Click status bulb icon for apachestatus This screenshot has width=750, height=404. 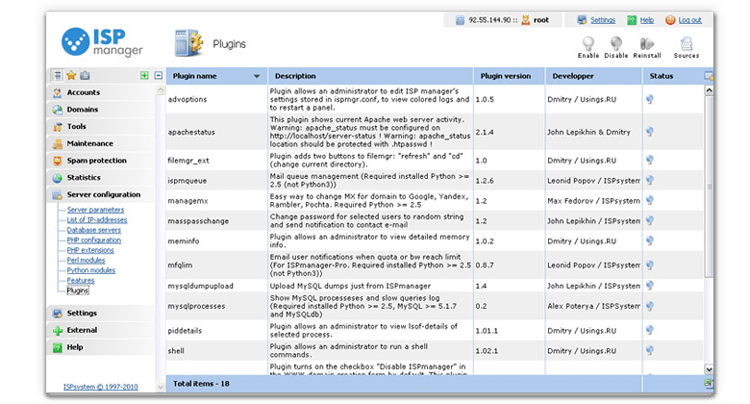click(650, 131)
